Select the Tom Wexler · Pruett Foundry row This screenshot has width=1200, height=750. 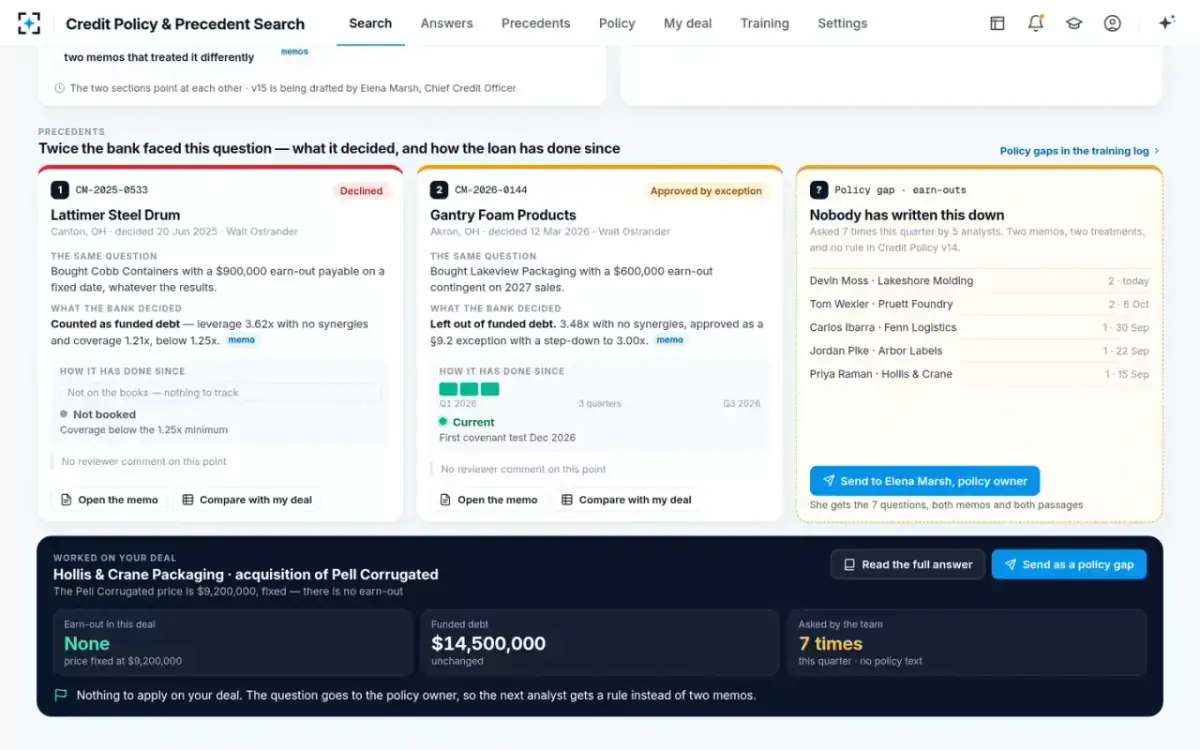[979, 304]
